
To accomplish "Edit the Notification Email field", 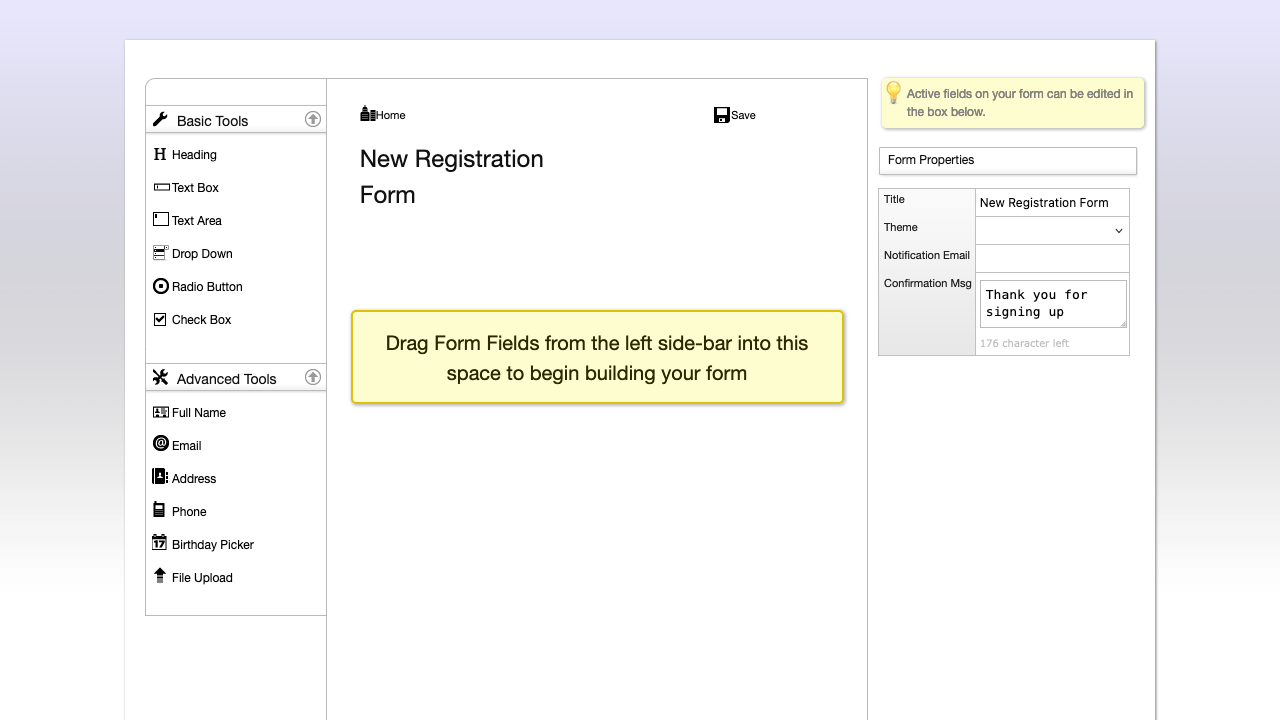I will coord(1052,258).
